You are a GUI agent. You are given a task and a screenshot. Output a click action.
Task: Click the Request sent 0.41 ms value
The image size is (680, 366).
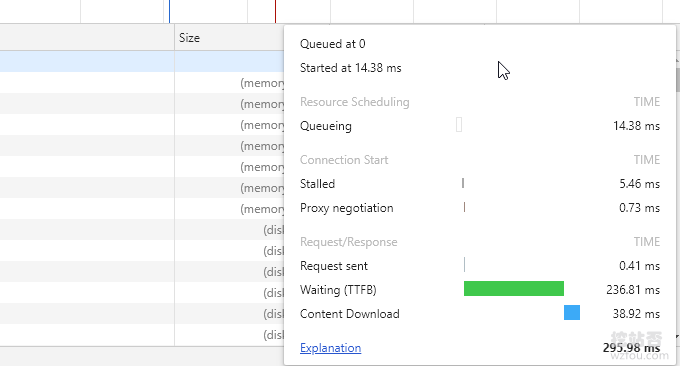click(640, 266)
